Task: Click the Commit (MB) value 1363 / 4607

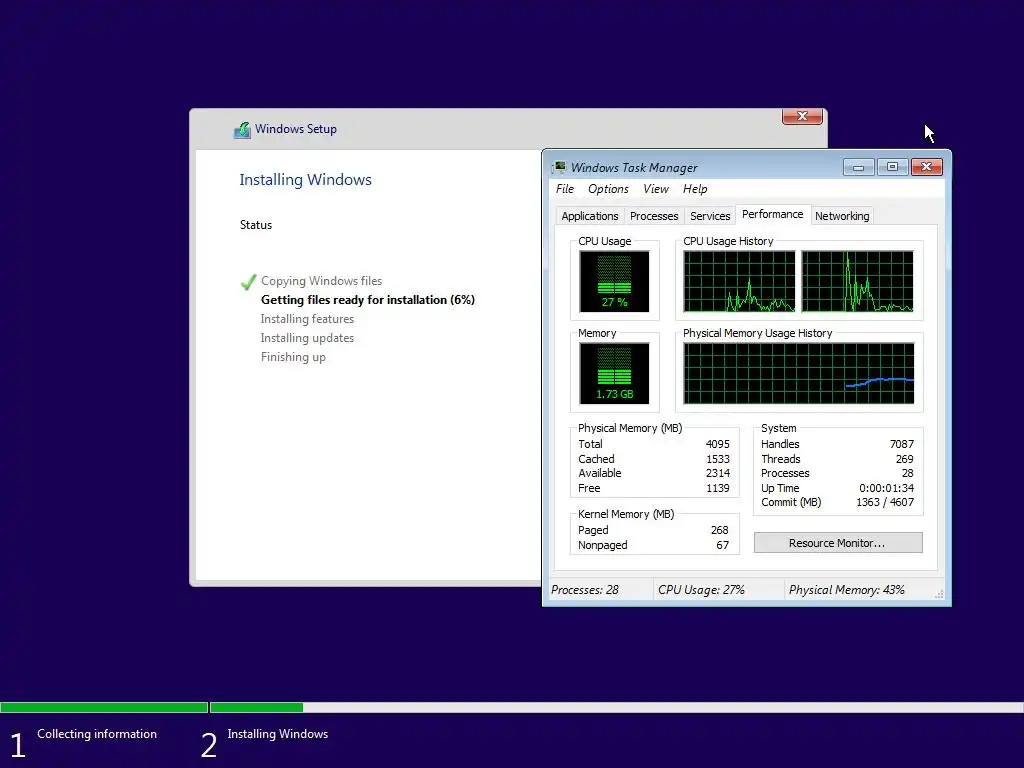Action: point(885,502)
